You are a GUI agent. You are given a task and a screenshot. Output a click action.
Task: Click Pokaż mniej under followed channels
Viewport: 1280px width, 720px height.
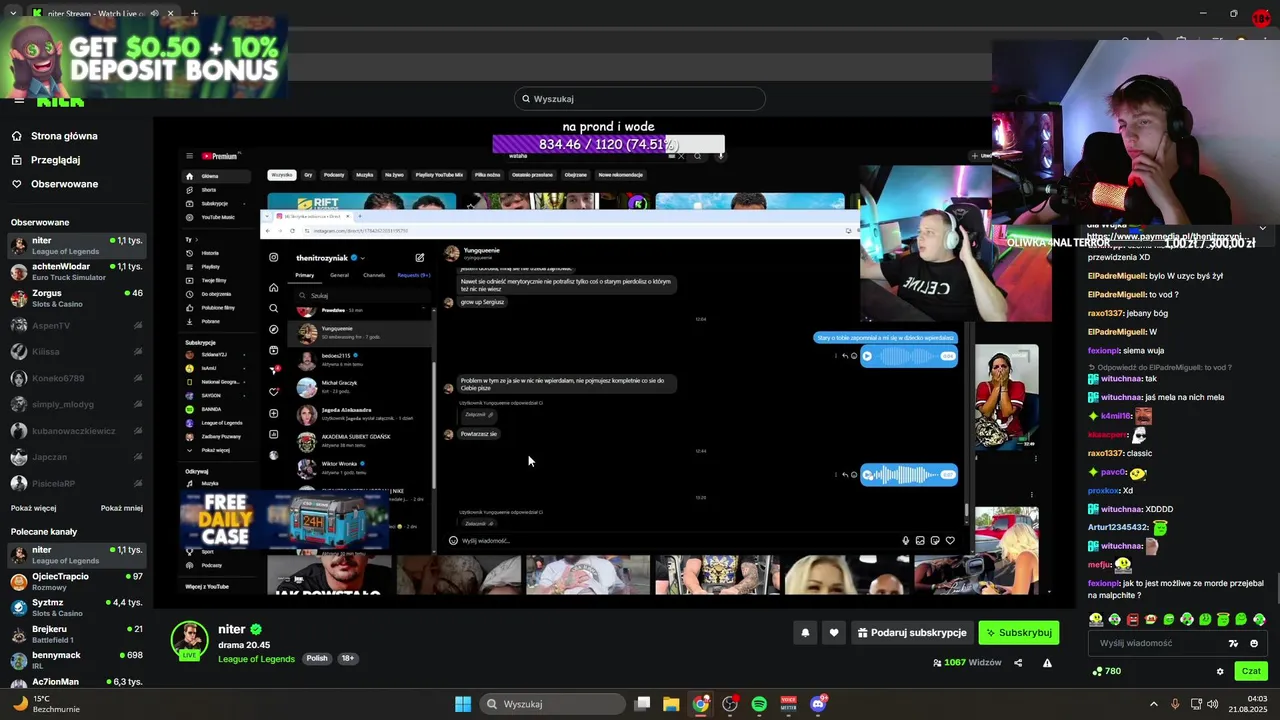[121, 508]
